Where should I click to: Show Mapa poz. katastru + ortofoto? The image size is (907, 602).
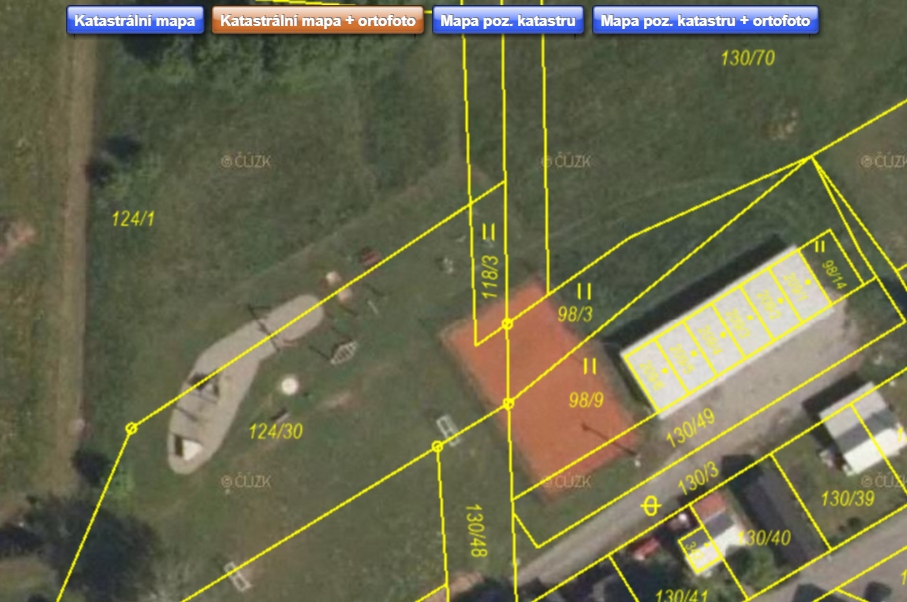tap(705, 21)
